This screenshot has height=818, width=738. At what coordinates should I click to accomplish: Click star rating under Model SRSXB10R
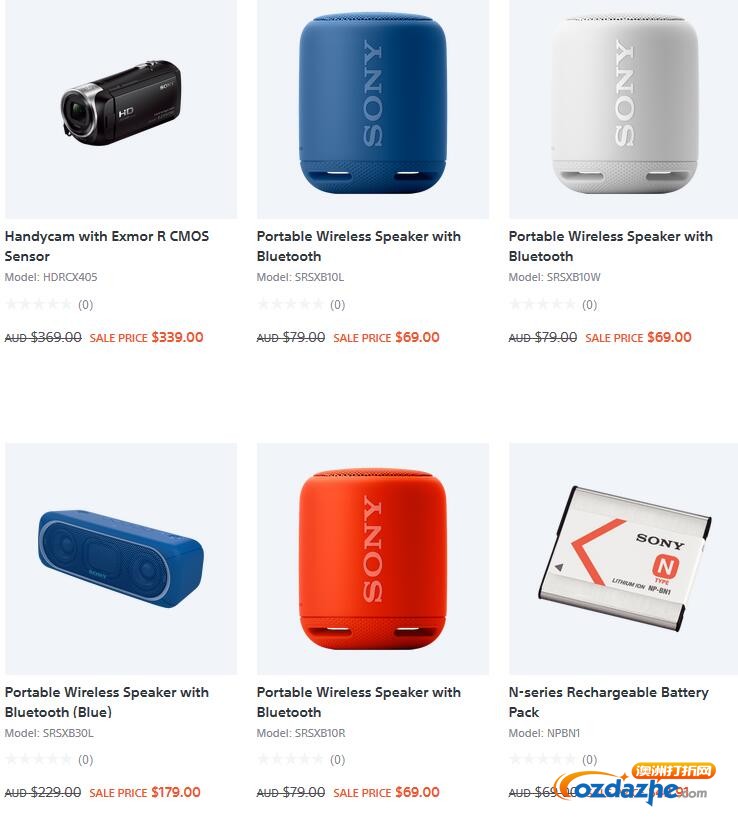click(x=290, y=760)
